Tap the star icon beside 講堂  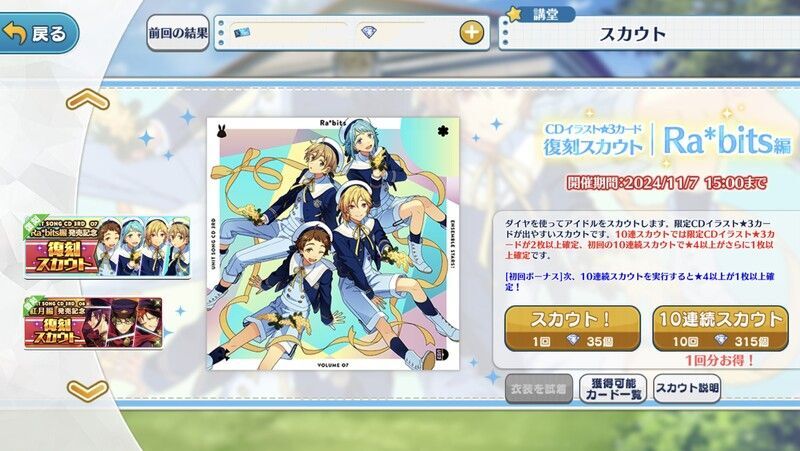pyautogui.click(x=514, y=14)
